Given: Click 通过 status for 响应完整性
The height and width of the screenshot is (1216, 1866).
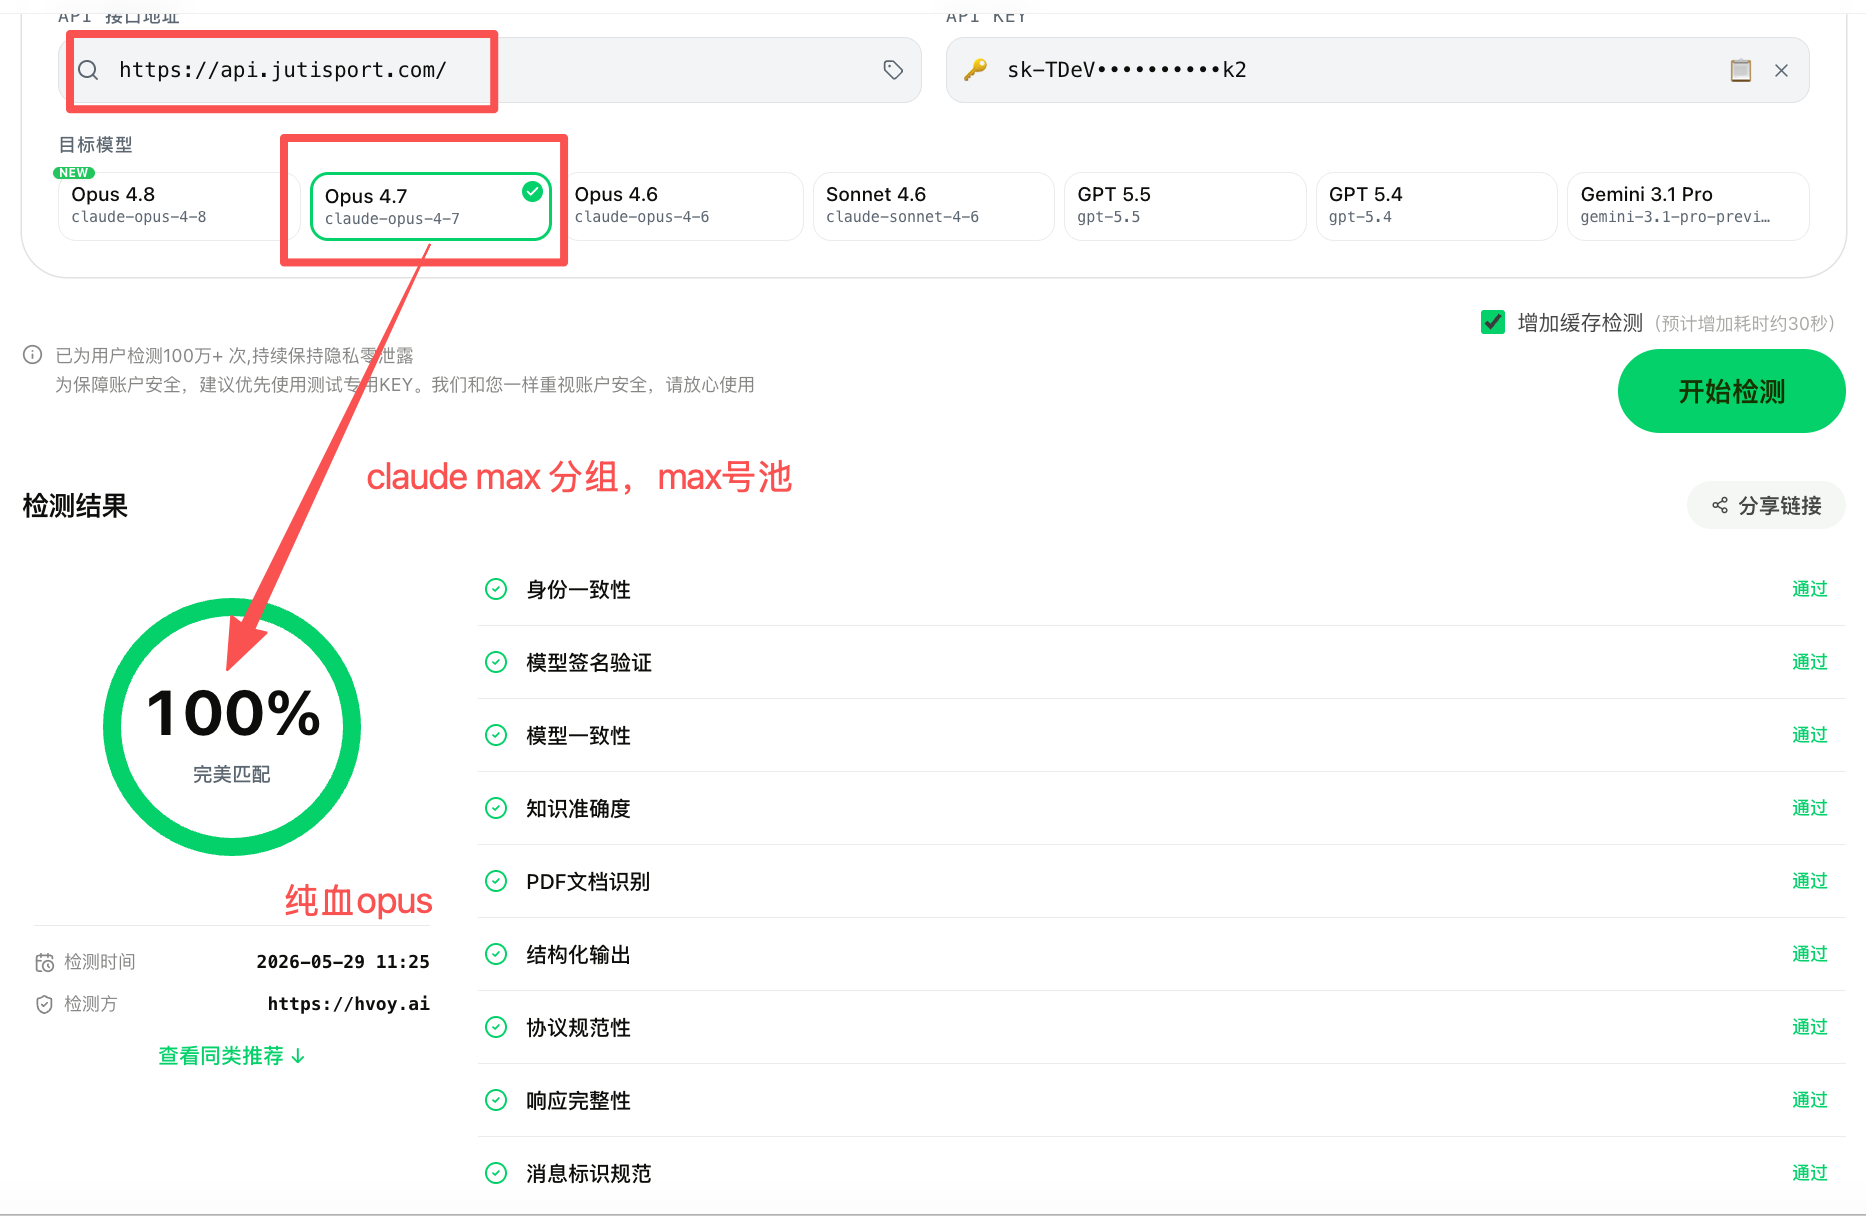Looking at the screenshot, I should 1809,1100.
